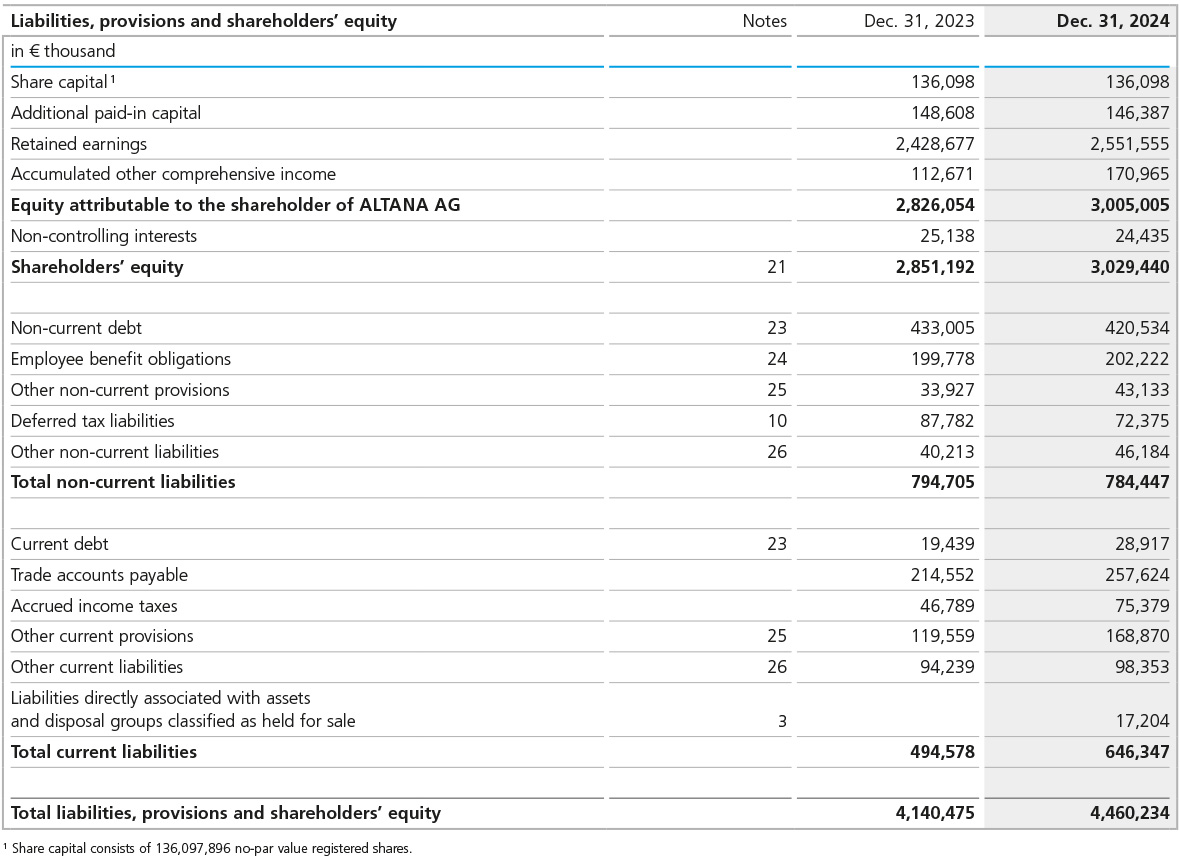Click note 24 for Employee benefit obligations
Viewport: 1180px width, 864px height.
777,359
